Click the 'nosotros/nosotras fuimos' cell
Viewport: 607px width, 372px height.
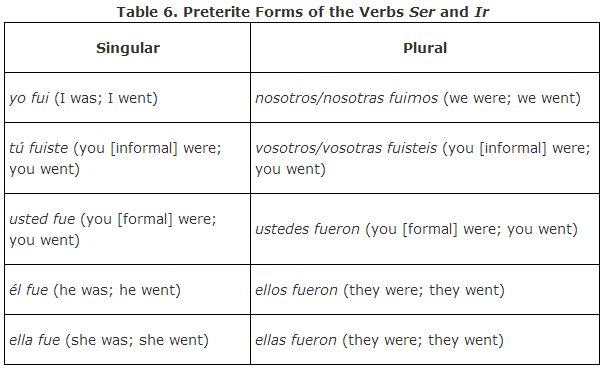[x=425, y=98]
